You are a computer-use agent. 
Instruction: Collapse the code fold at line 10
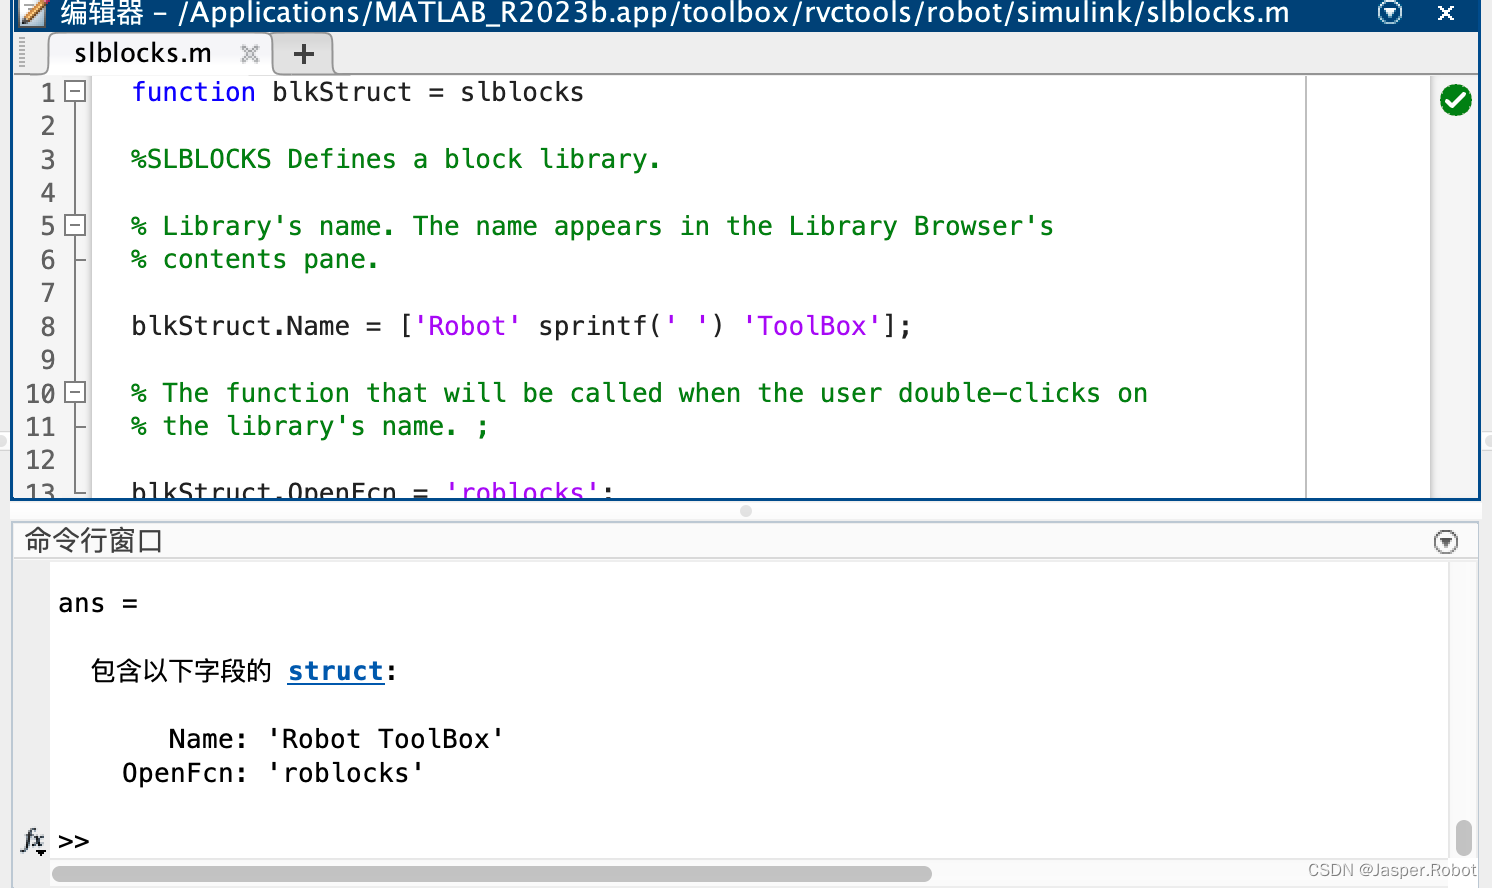coord(74,393)
